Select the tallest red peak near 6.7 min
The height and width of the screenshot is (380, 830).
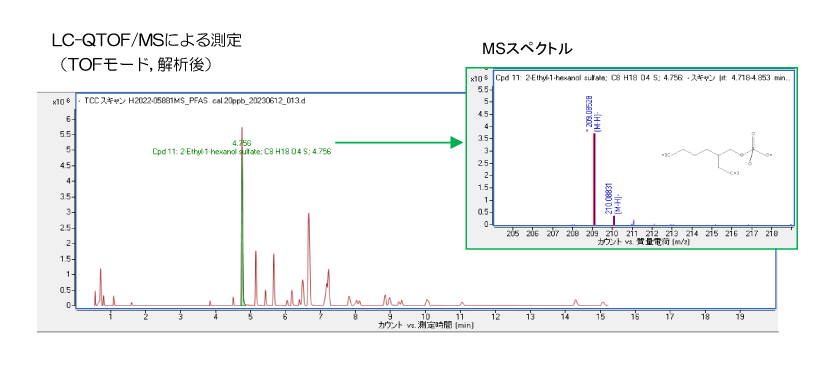(309, 259)
